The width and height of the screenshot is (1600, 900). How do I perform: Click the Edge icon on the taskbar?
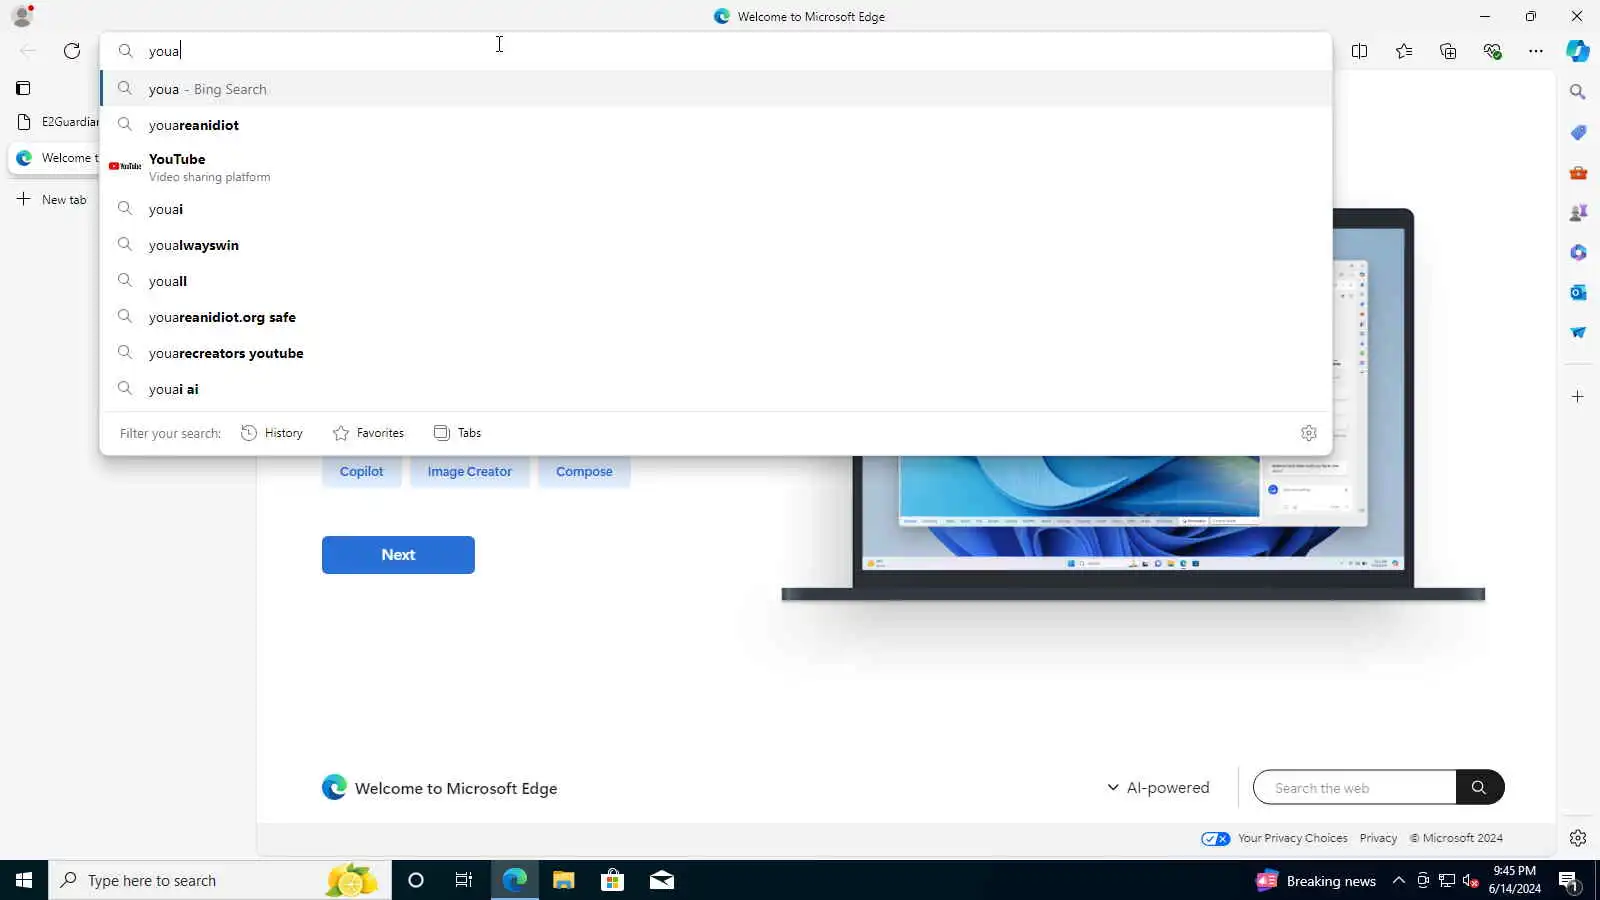pos(514,880)
